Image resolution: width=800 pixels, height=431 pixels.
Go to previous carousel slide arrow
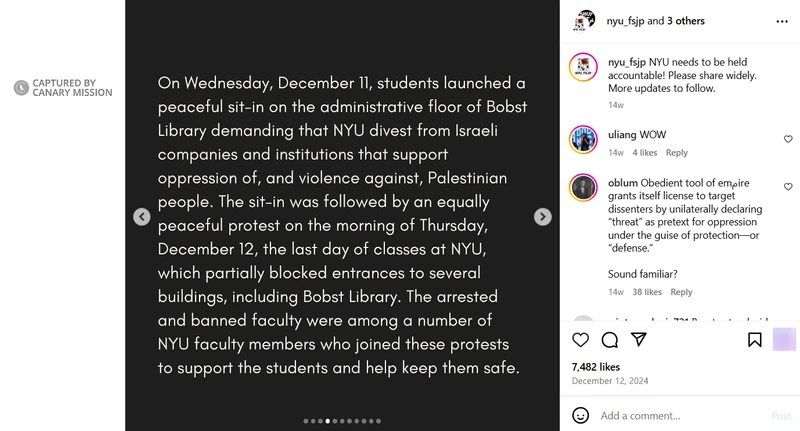pyautogui.click(x=142, y=216)
